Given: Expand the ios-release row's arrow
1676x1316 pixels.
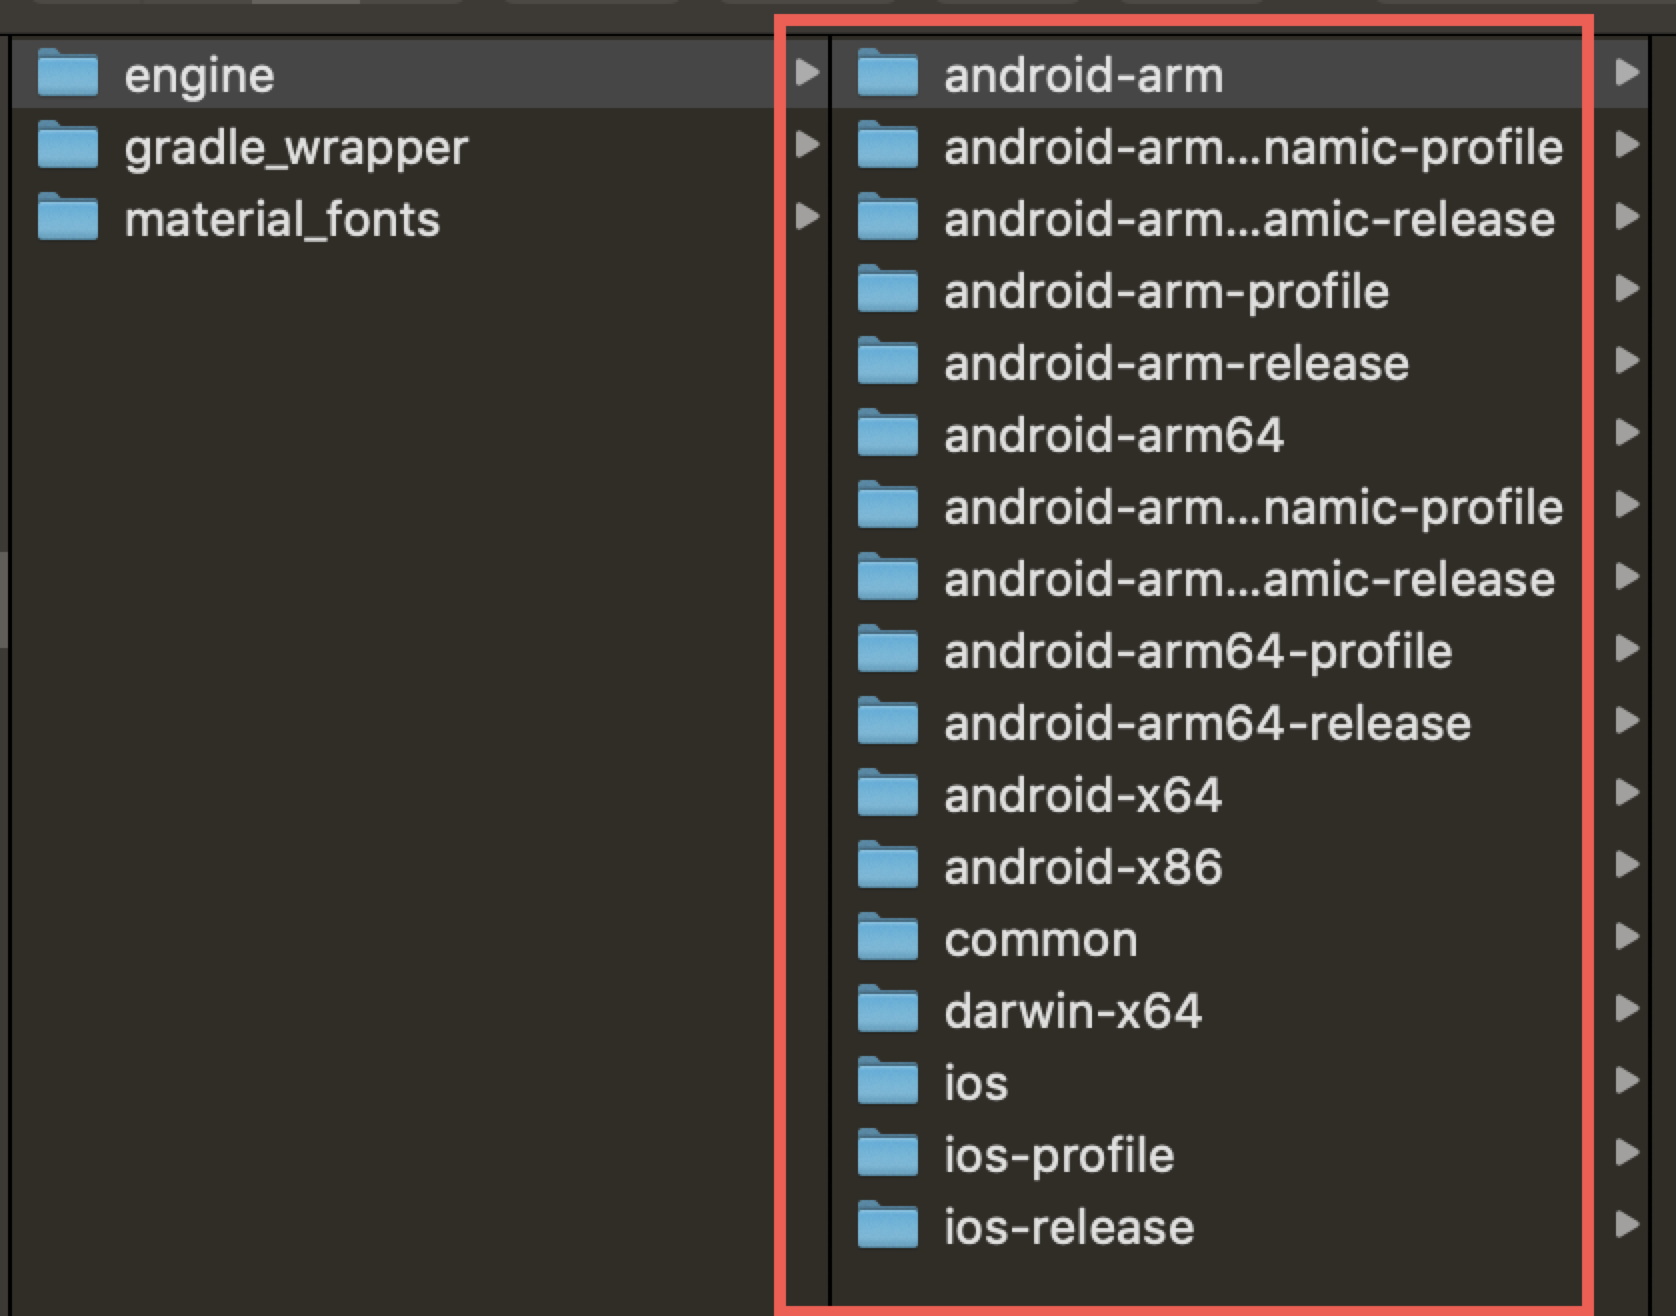Looking at the screenshot, I should click(x=1628, y=1224).
